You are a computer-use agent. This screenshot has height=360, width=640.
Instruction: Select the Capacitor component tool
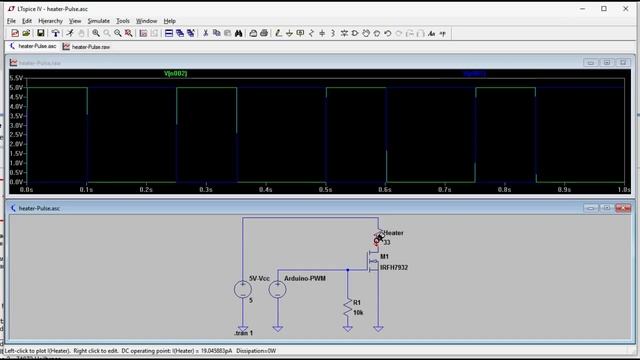point(322,33)
